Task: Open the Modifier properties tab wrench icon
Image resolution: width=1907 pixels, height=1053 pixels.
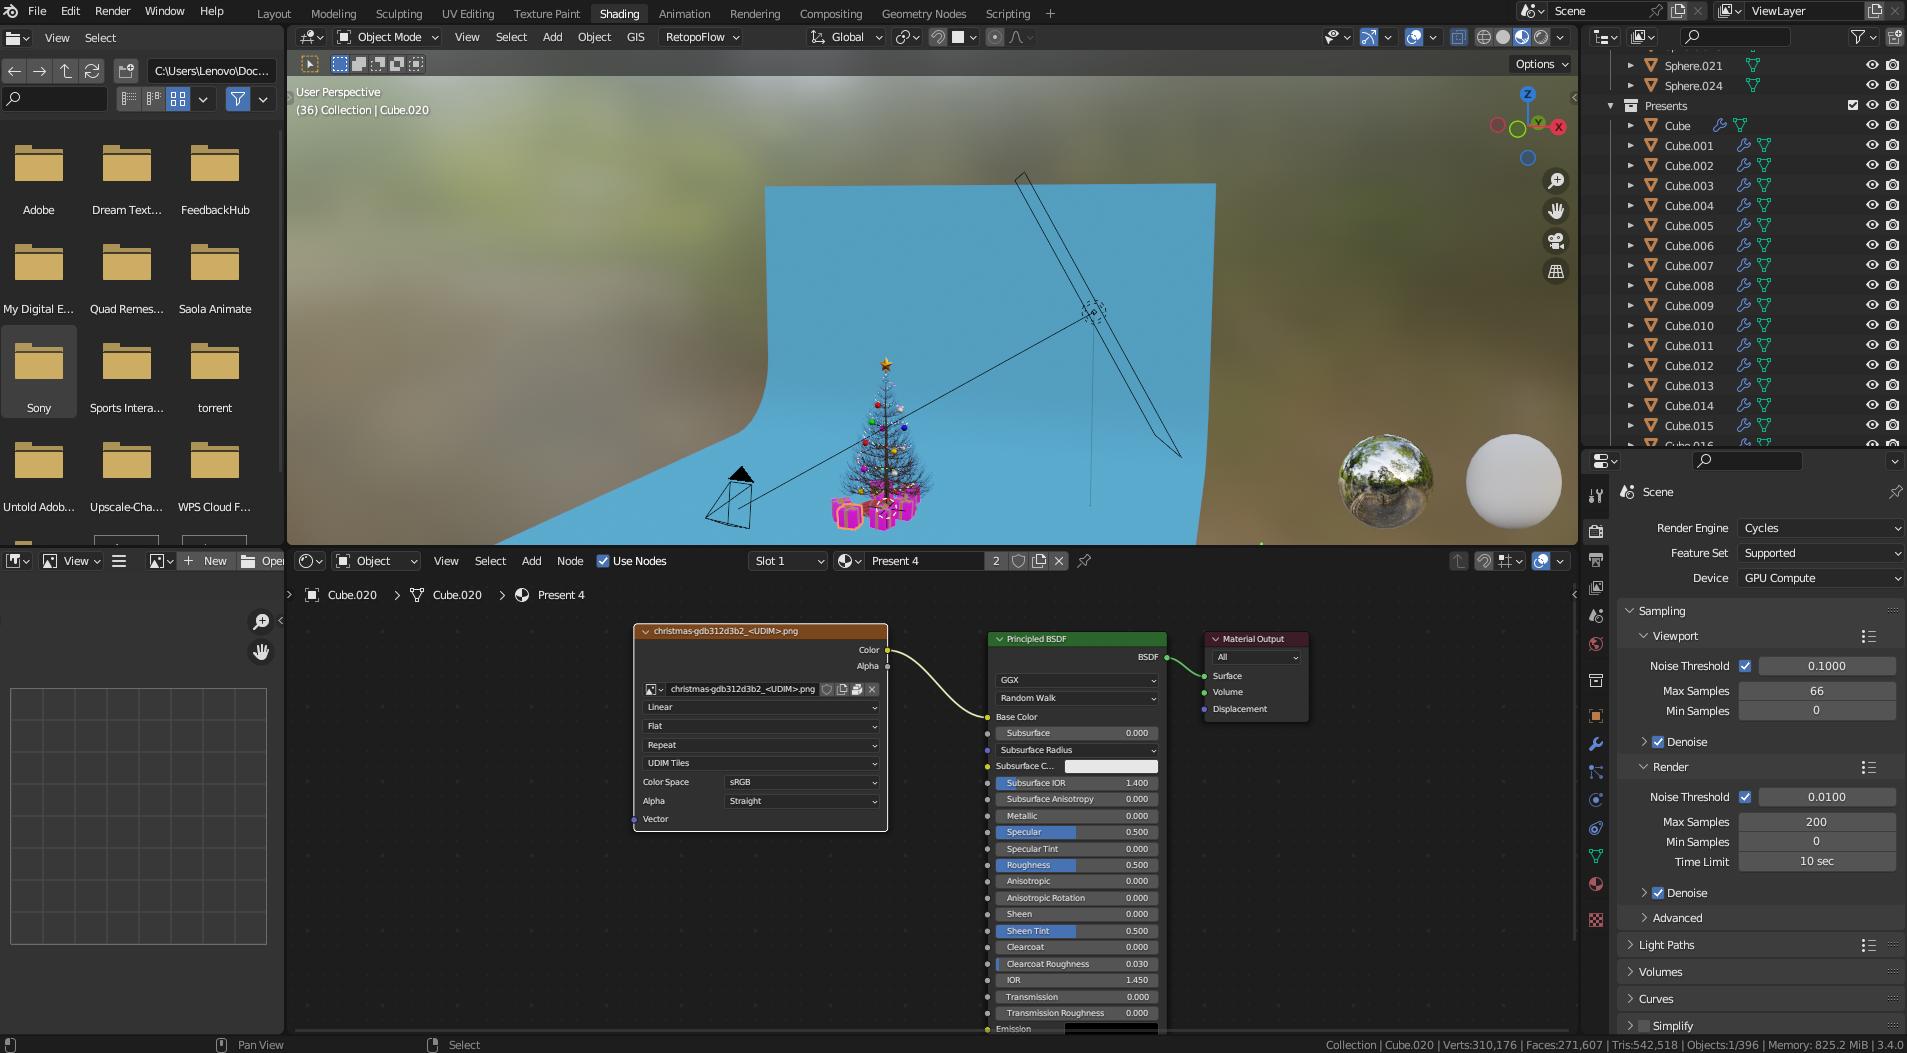Action: 1596,744
